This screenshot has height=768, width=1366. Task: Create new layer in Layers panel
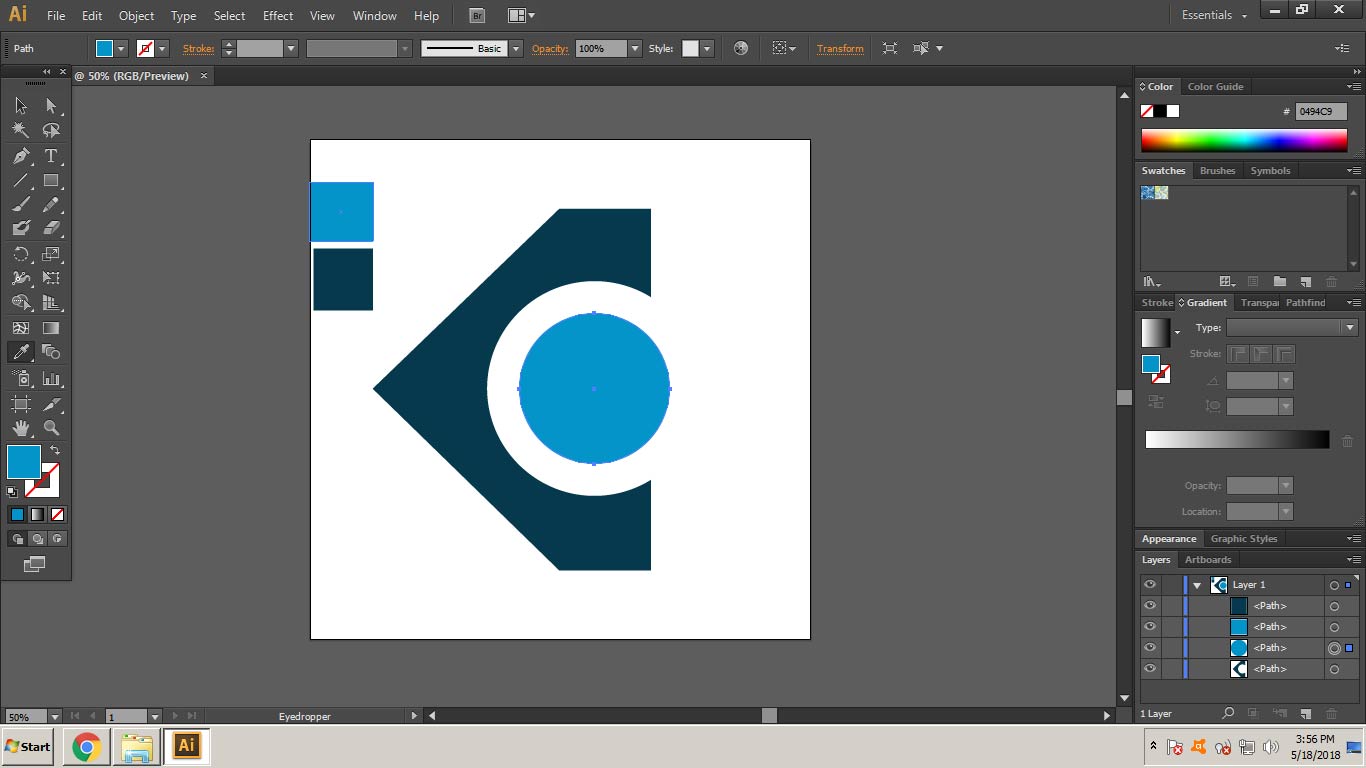(1305, 713)
